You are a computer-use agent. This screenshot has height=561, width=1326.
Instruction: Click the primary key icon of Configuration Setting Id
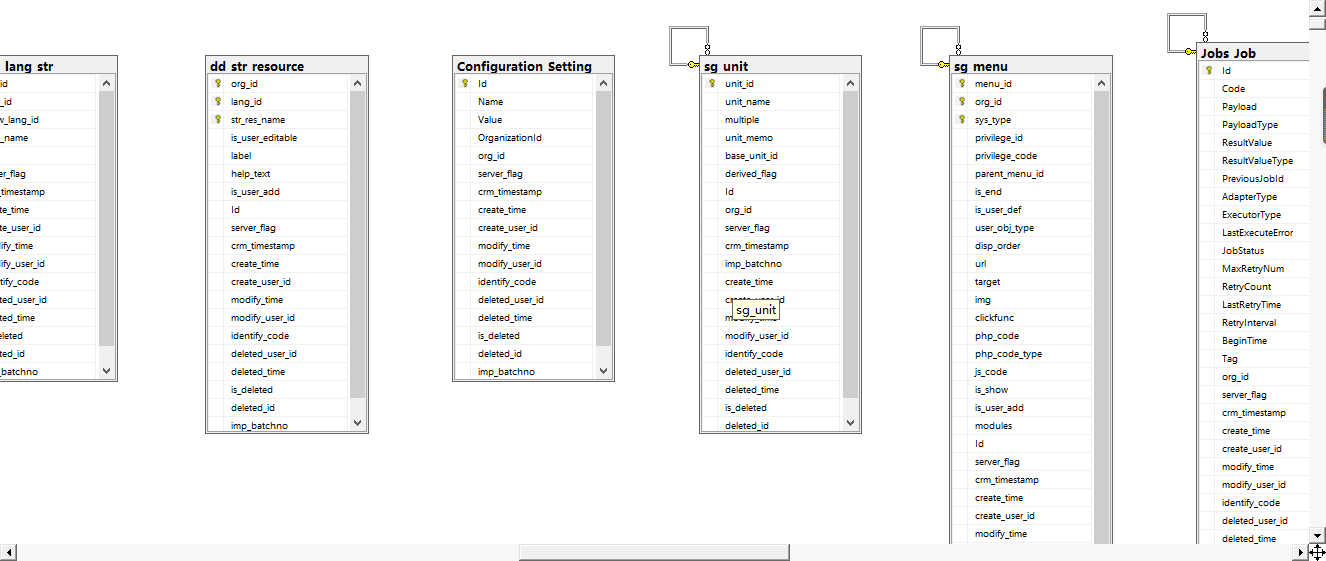point(464,84)
